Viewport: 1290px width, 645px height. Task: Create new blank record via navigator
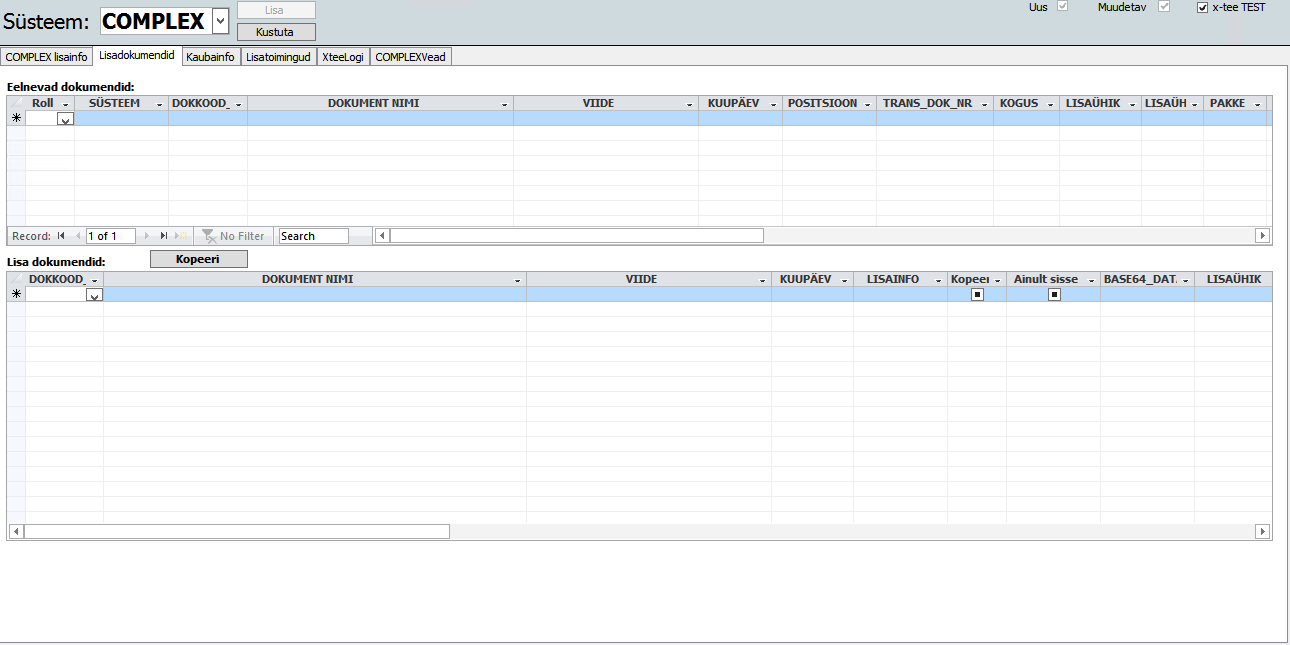(x=180, y=236)
